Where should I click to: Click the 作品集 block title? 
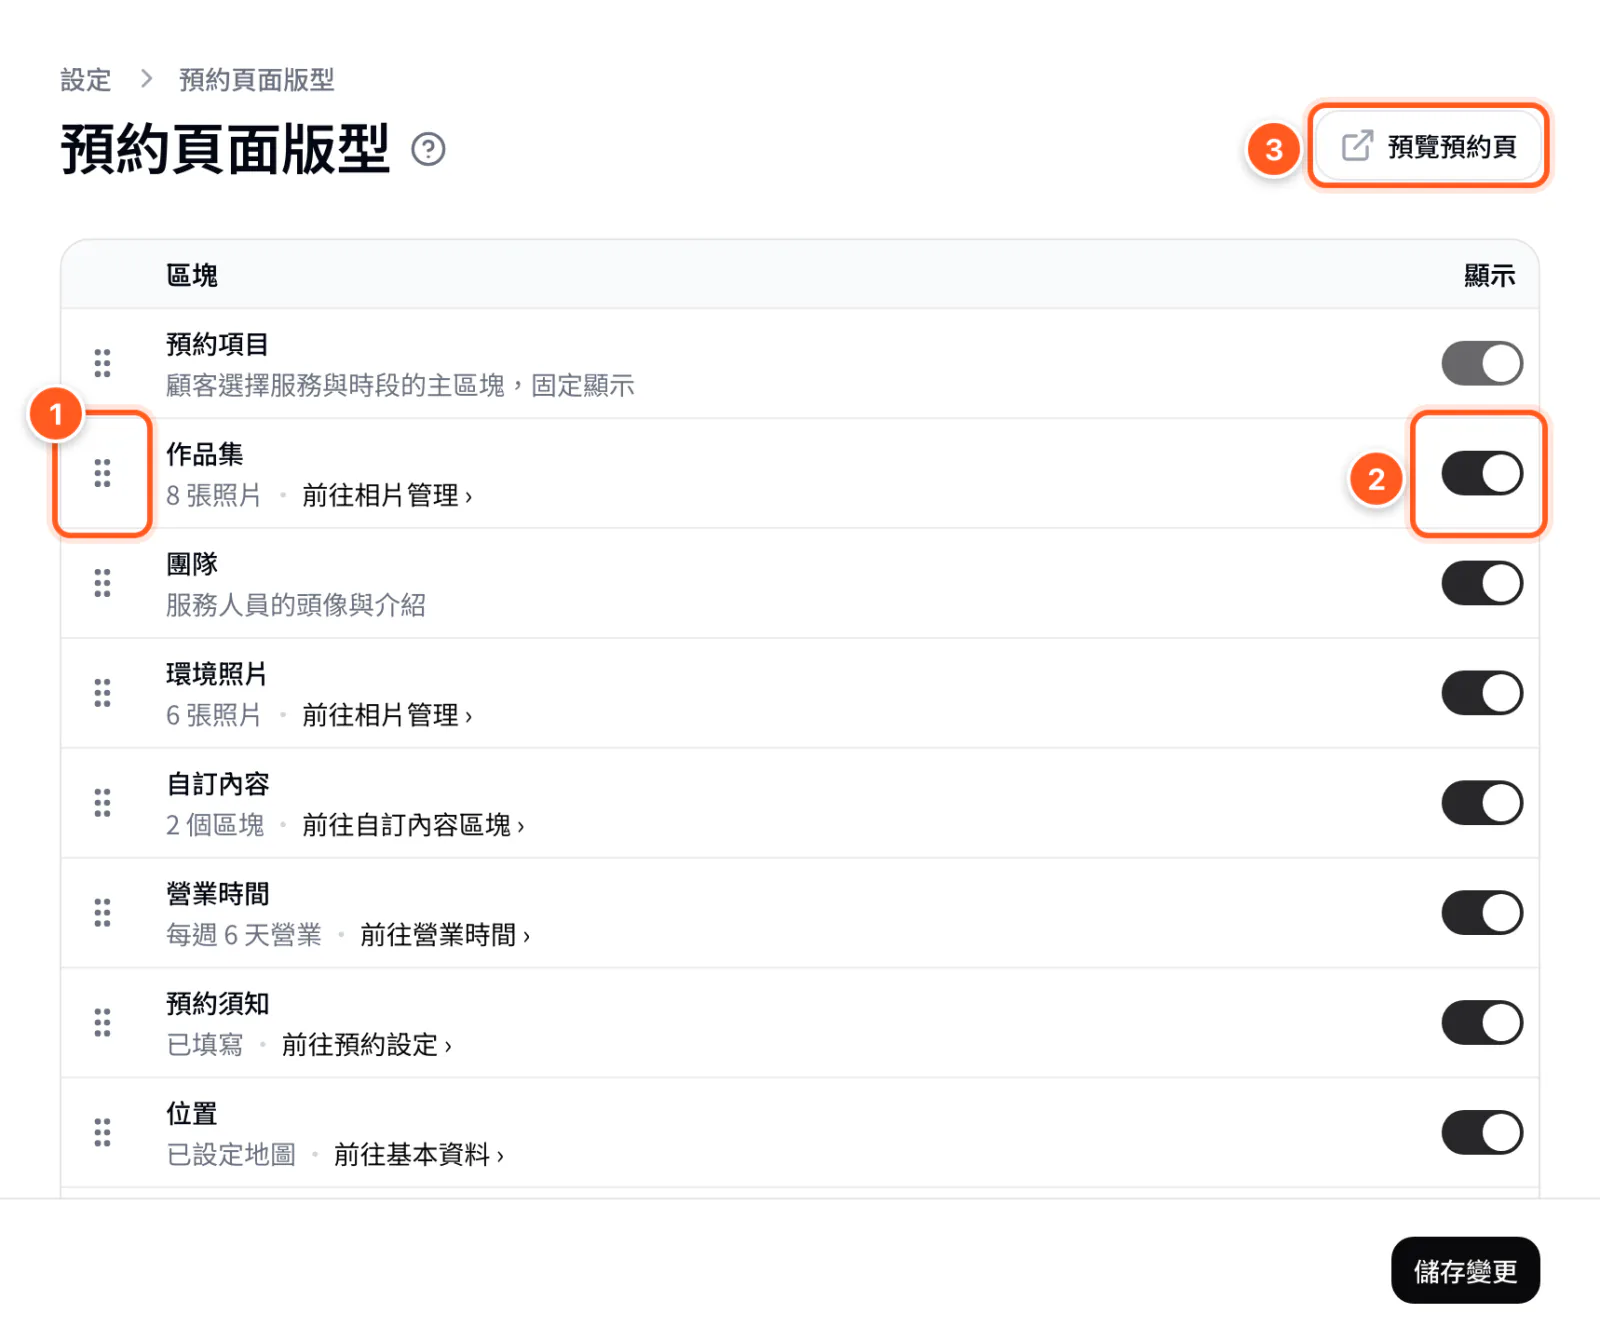tap(205, 454)
